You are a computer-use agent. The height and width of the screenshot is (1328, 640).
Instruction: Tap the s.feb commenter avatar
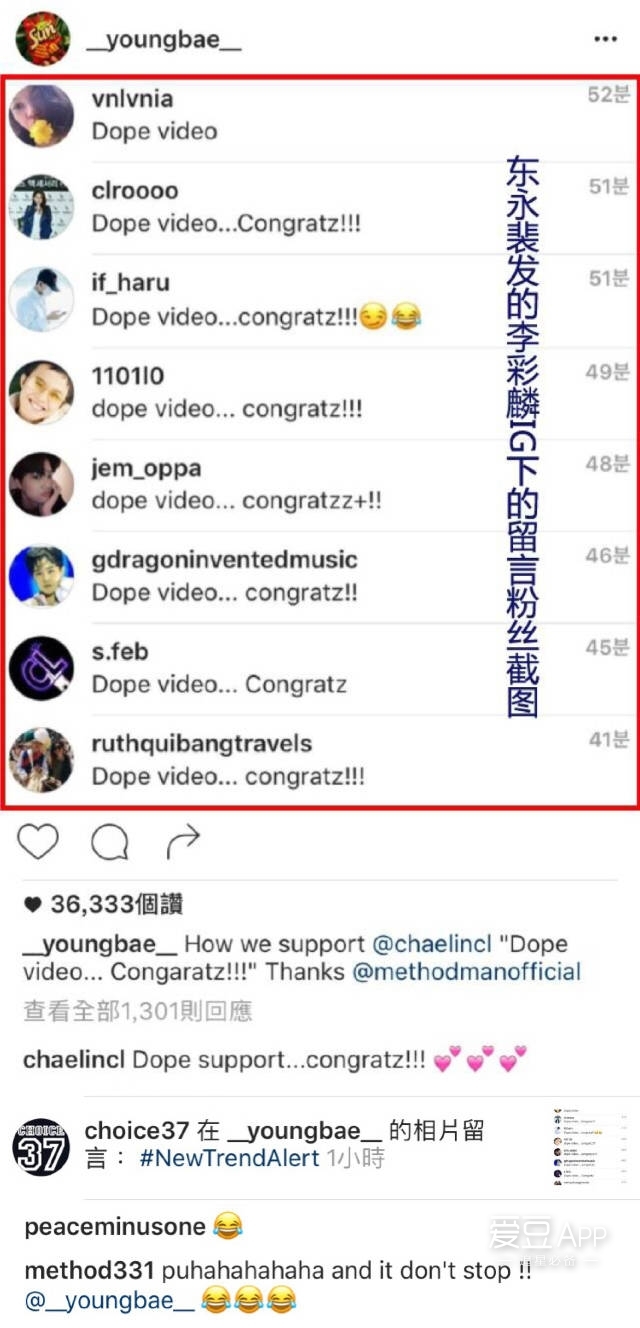41,668
